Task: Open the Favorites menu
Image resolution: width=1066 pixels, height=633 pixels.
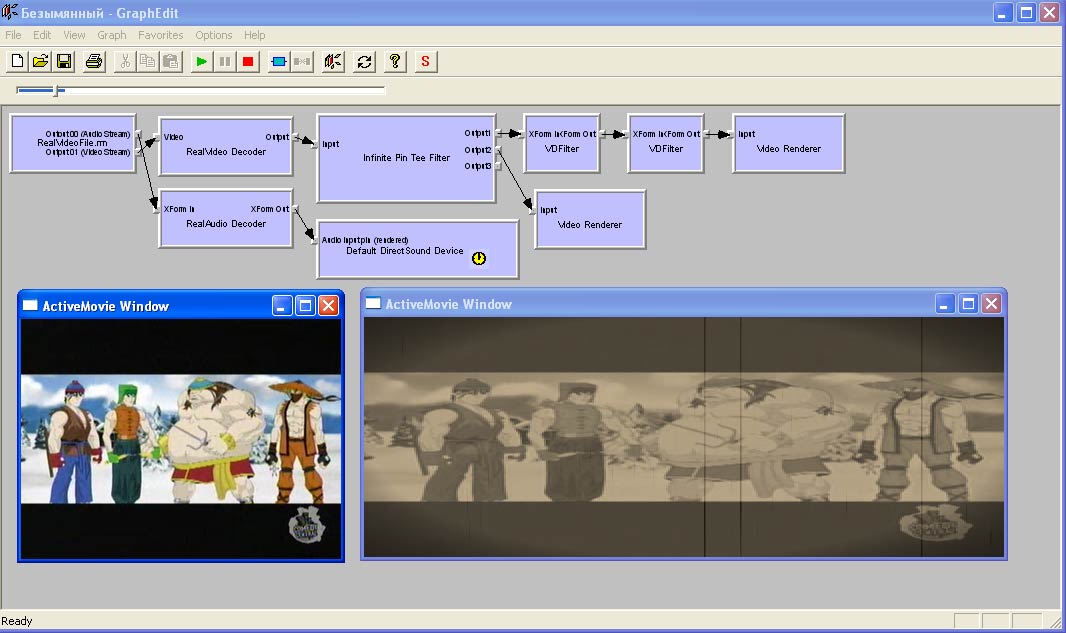Action: click(160, 35)
